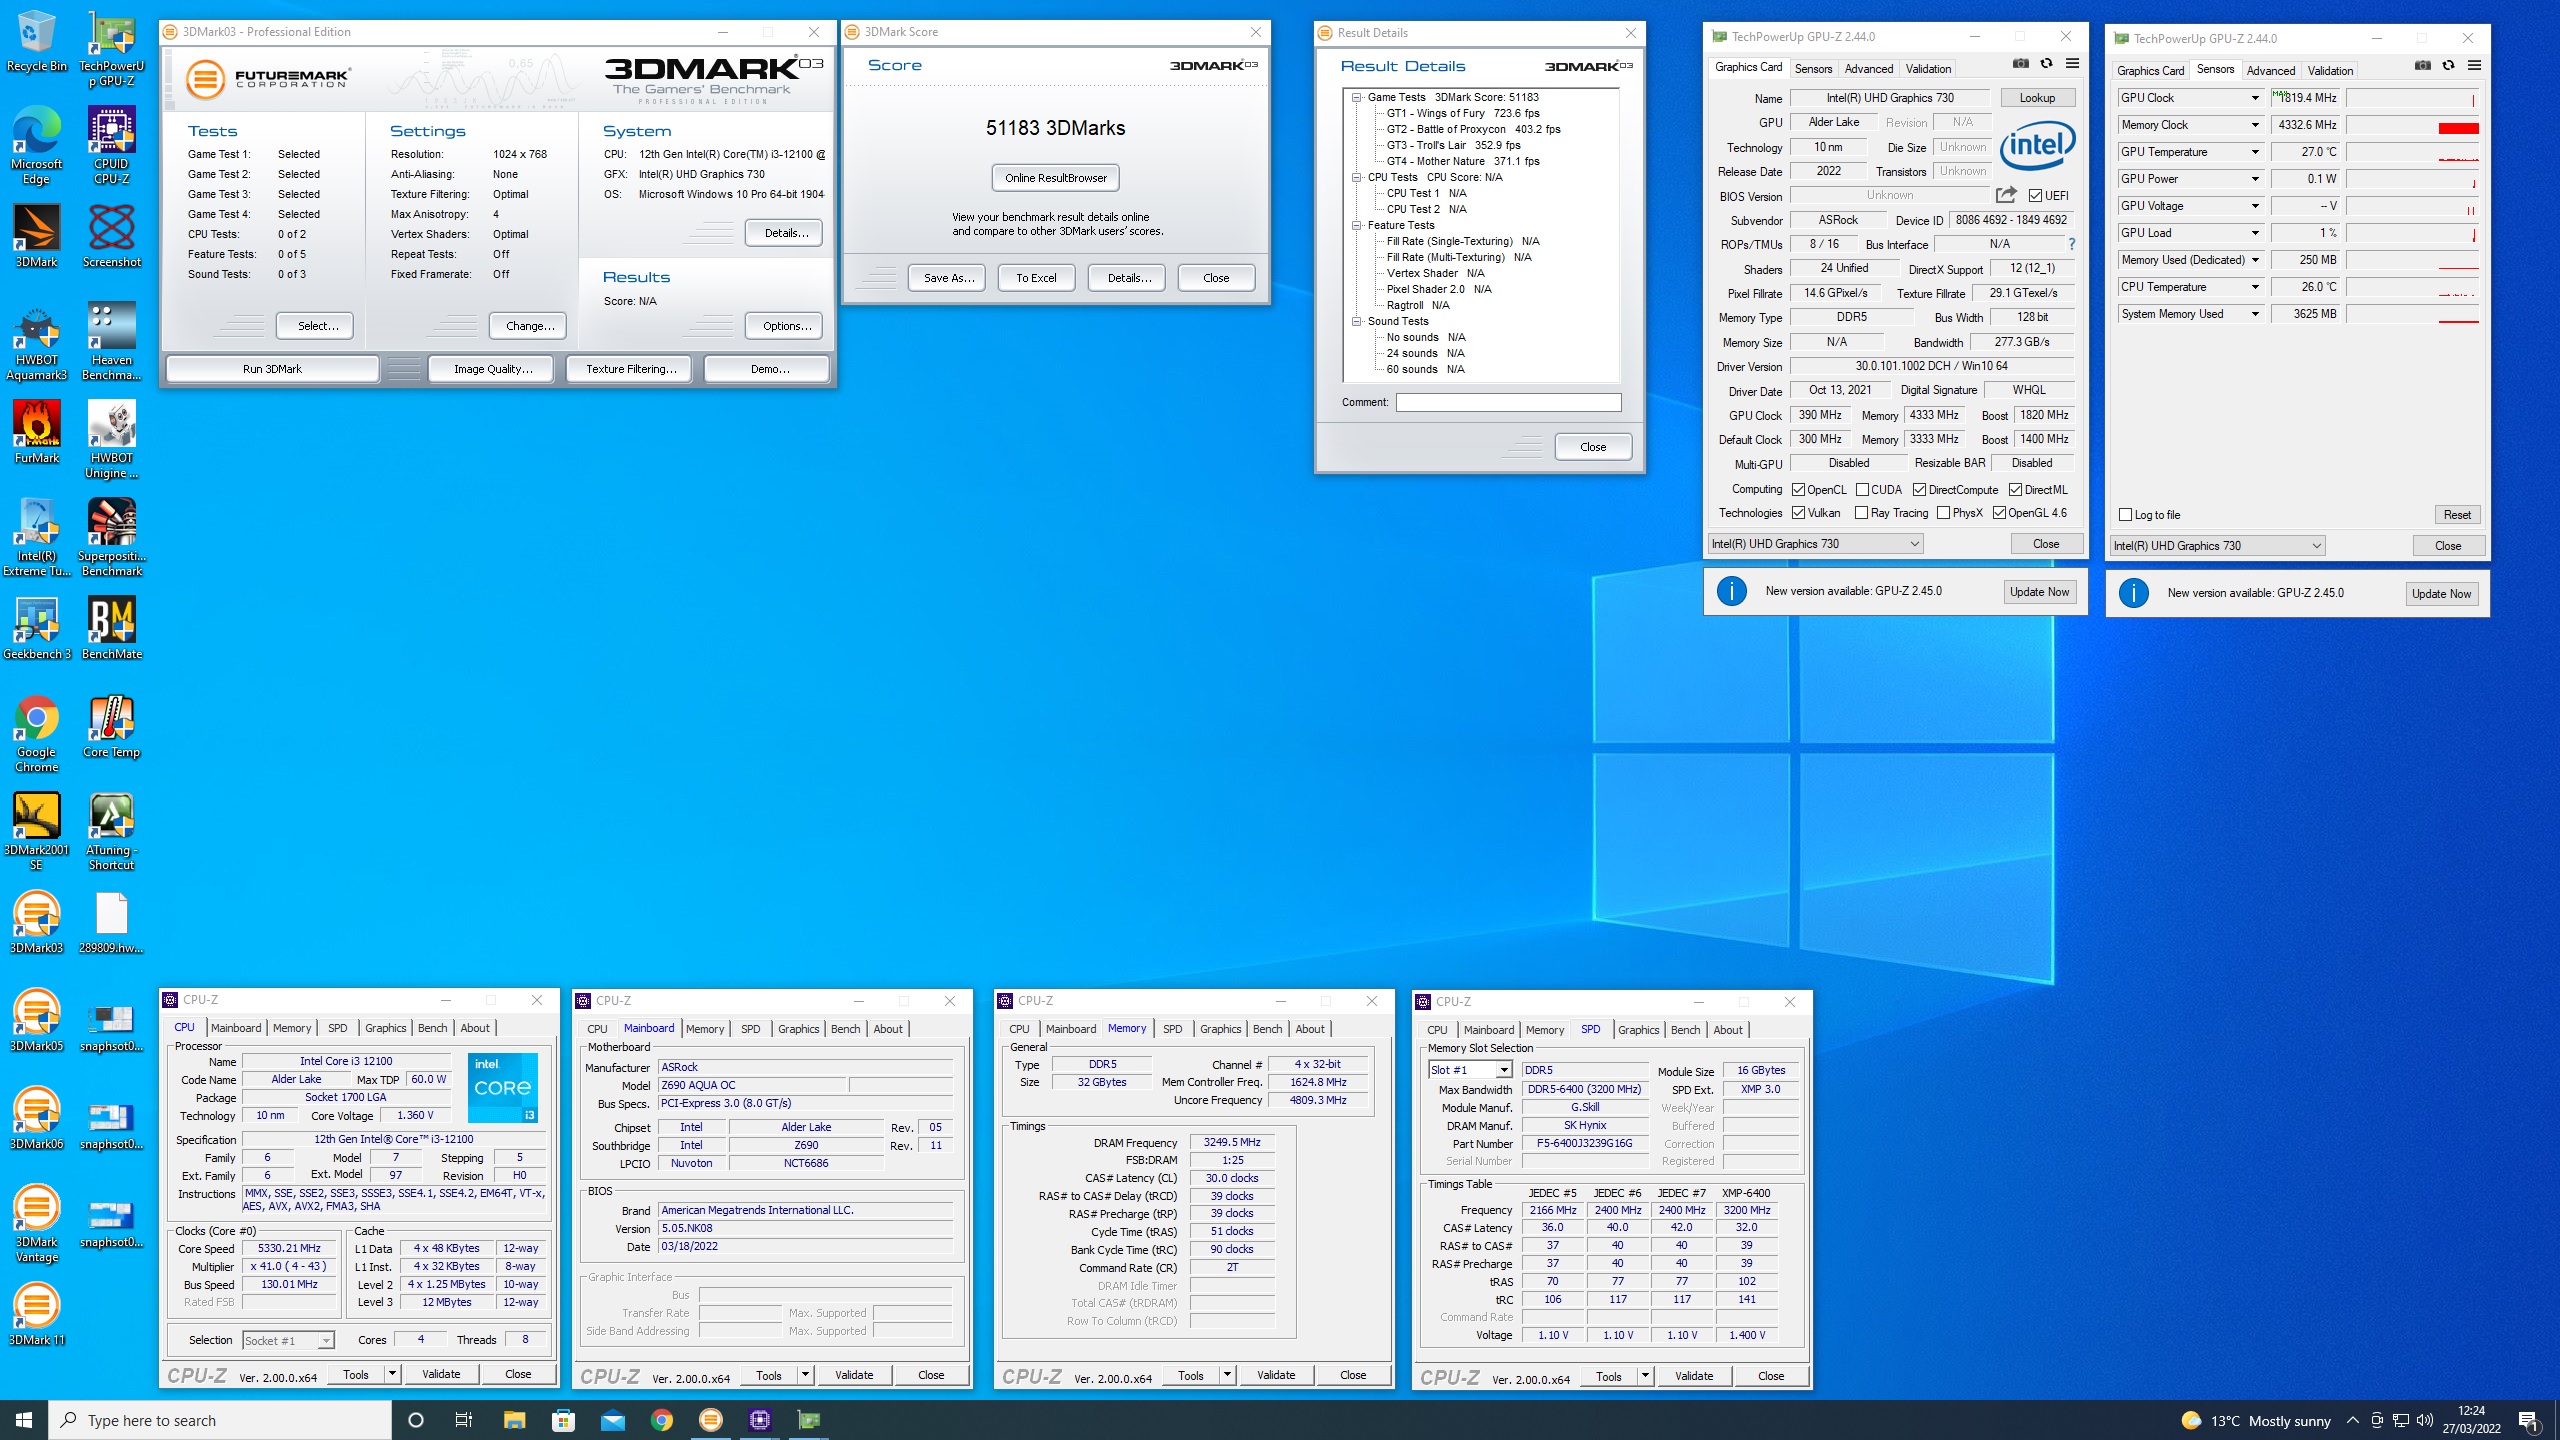
Task: Switch to Bench tab in CPU-Z CPU window
Action: tap(432, 1028)
